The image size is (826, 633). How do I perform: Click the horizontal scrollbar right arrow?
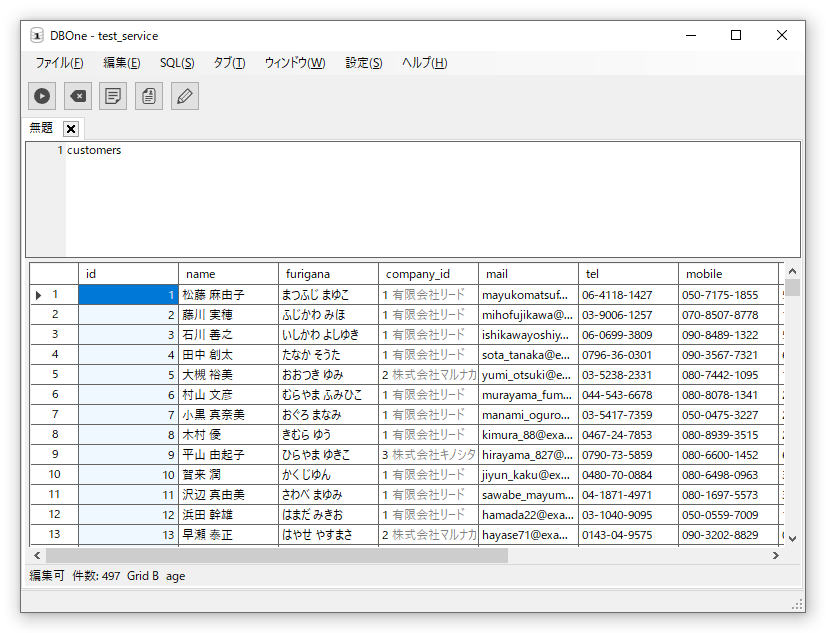pos(775,555)
